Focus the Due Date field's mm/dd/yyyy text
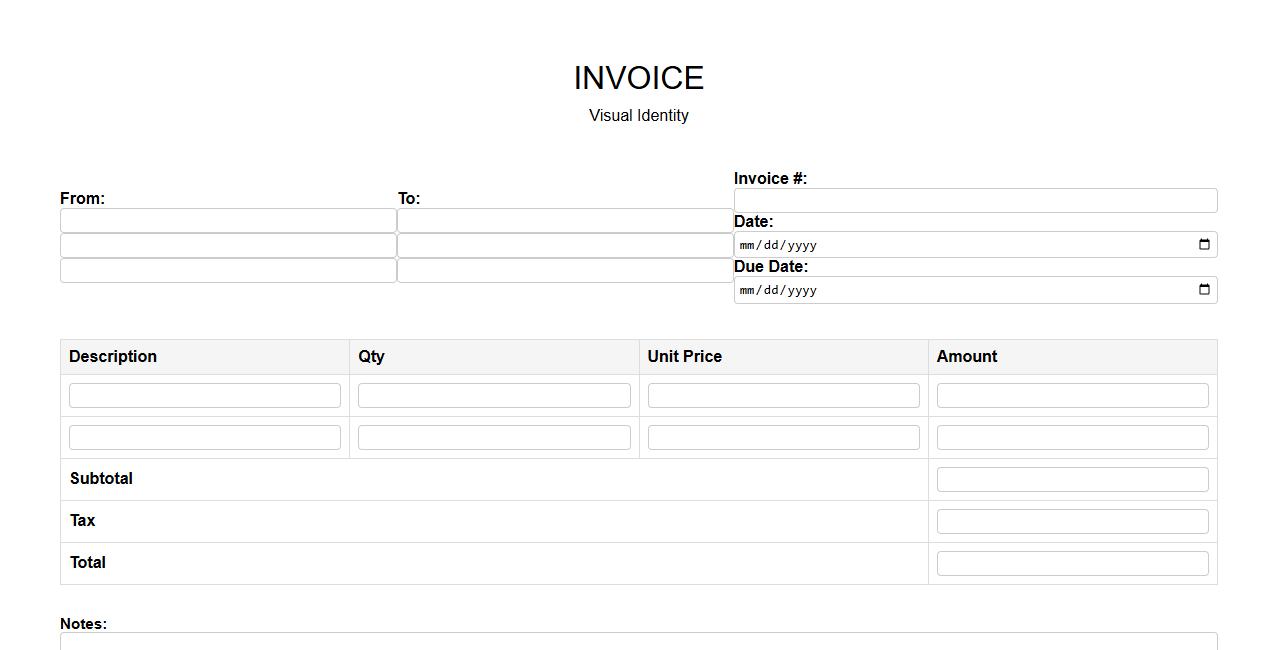 [x=778, y=290]
